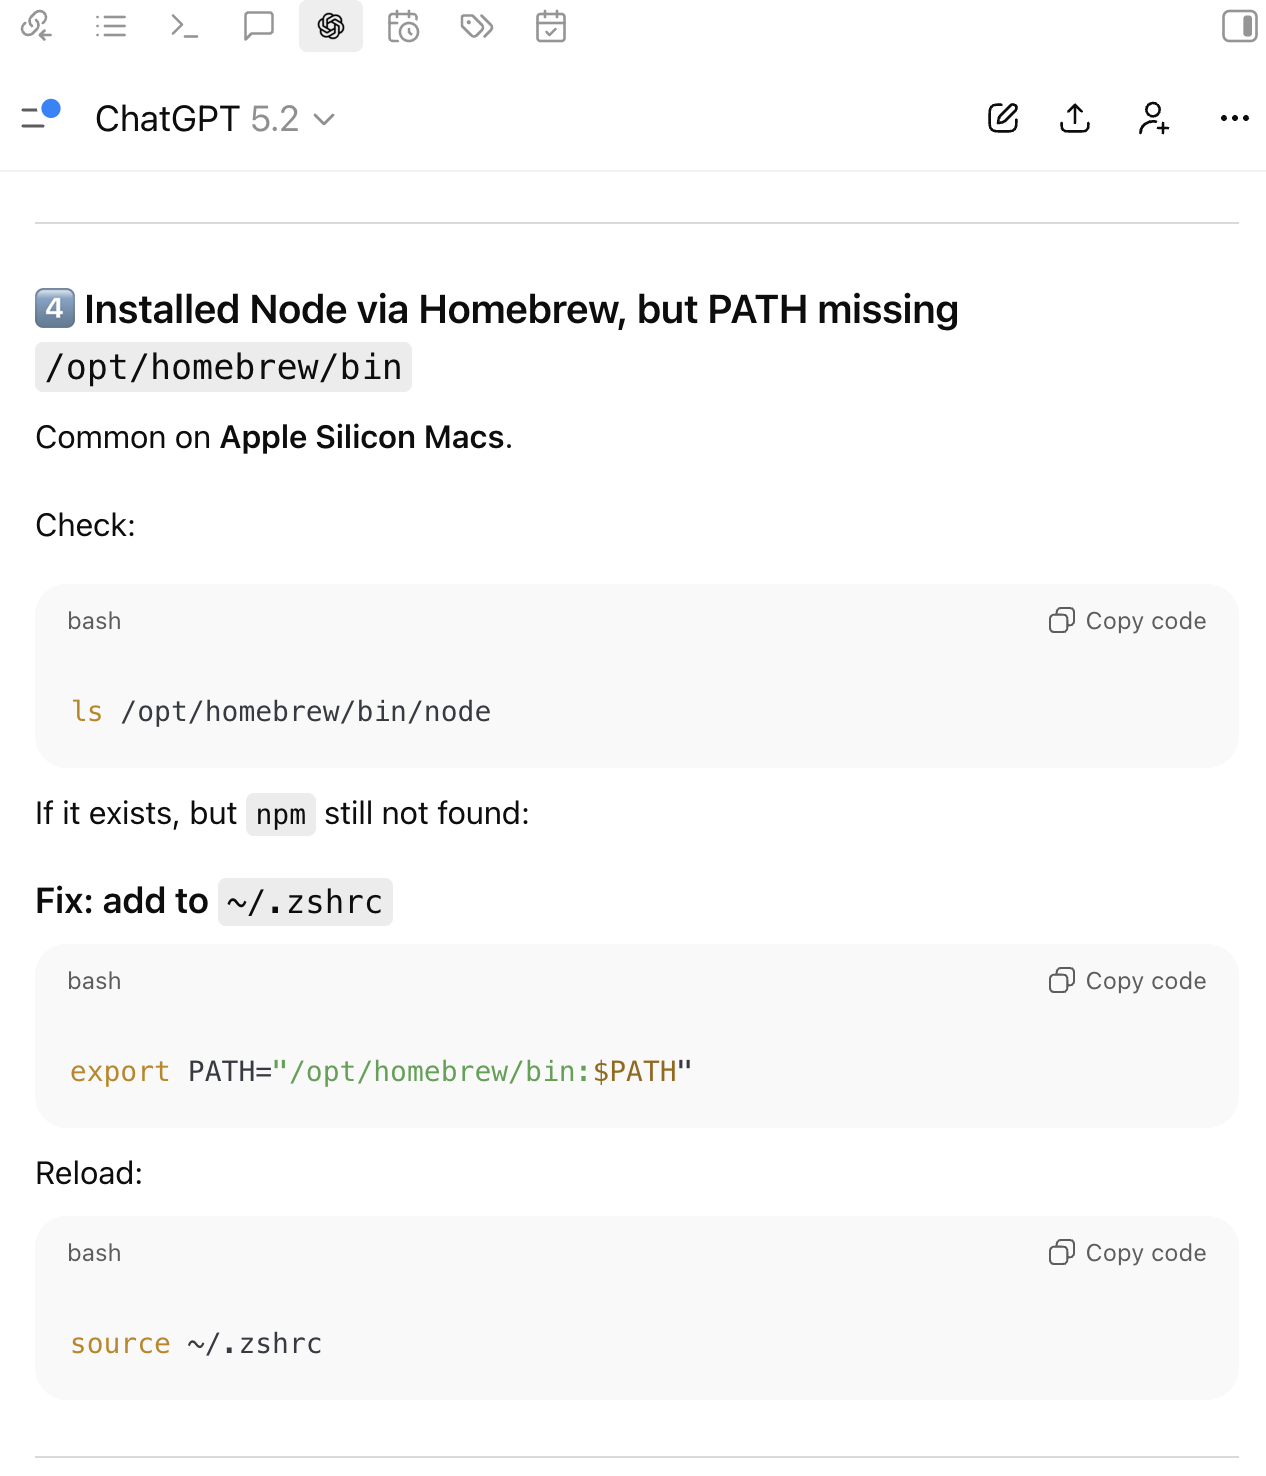Click the add person icon

(x=1153, y=118)
